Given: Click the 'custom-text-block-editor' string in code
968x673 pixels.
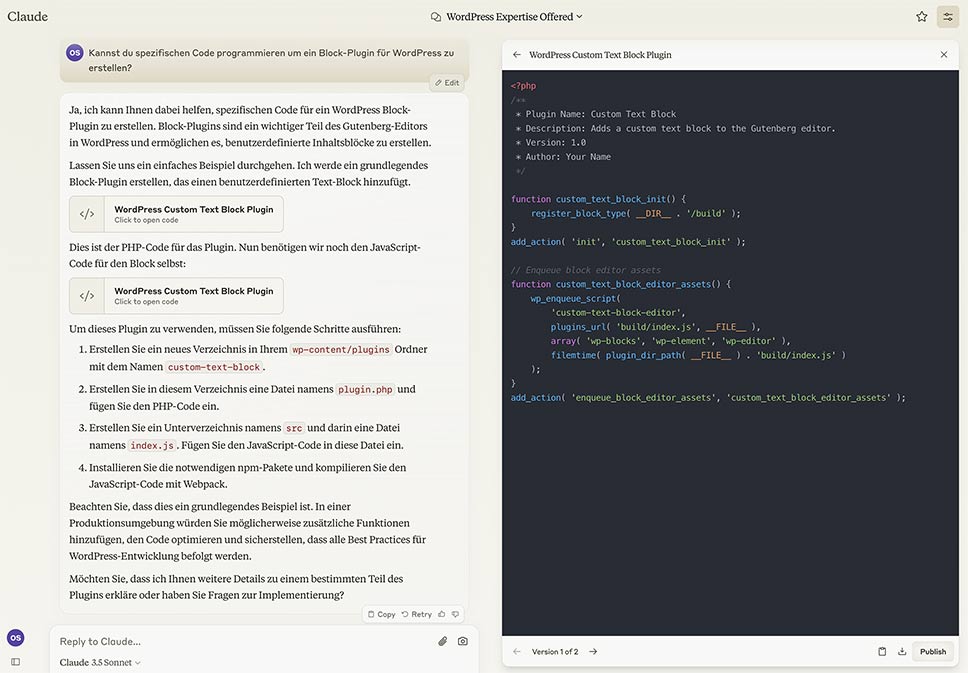Looking at the screenshot, I should pos(618,312).
